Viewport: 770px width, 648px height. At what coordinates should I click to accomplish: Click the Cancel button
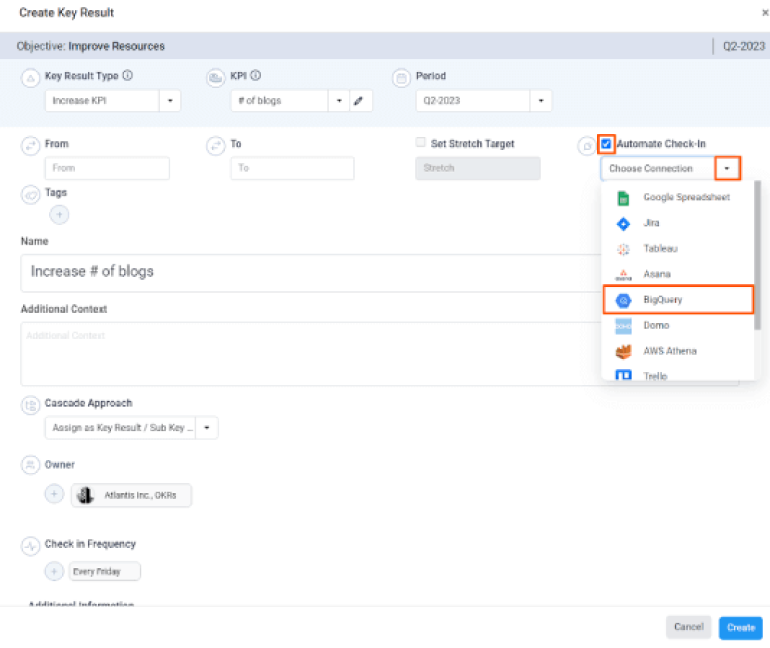pyautogui.click(x=688, y=627)
